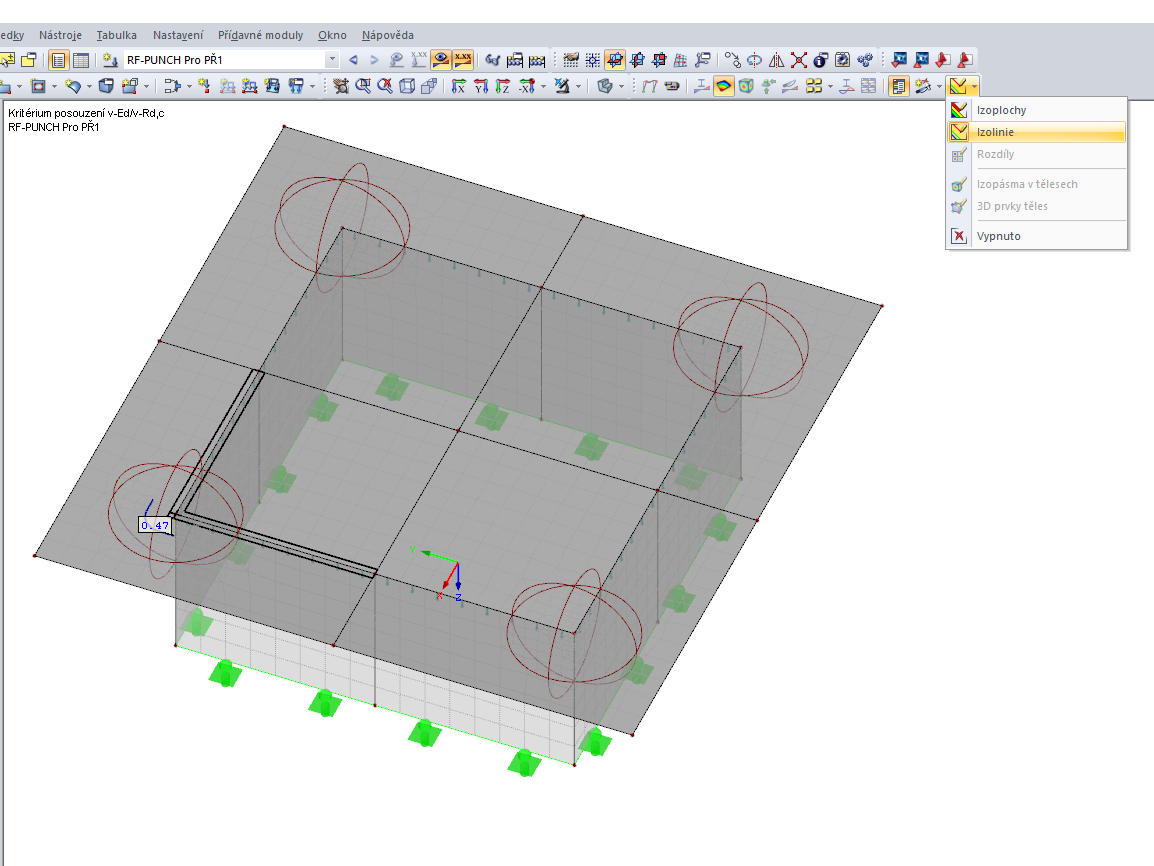Click the 0.47 result value label
The width and height of the screenshot is (1154, 866).
point(155,525)
